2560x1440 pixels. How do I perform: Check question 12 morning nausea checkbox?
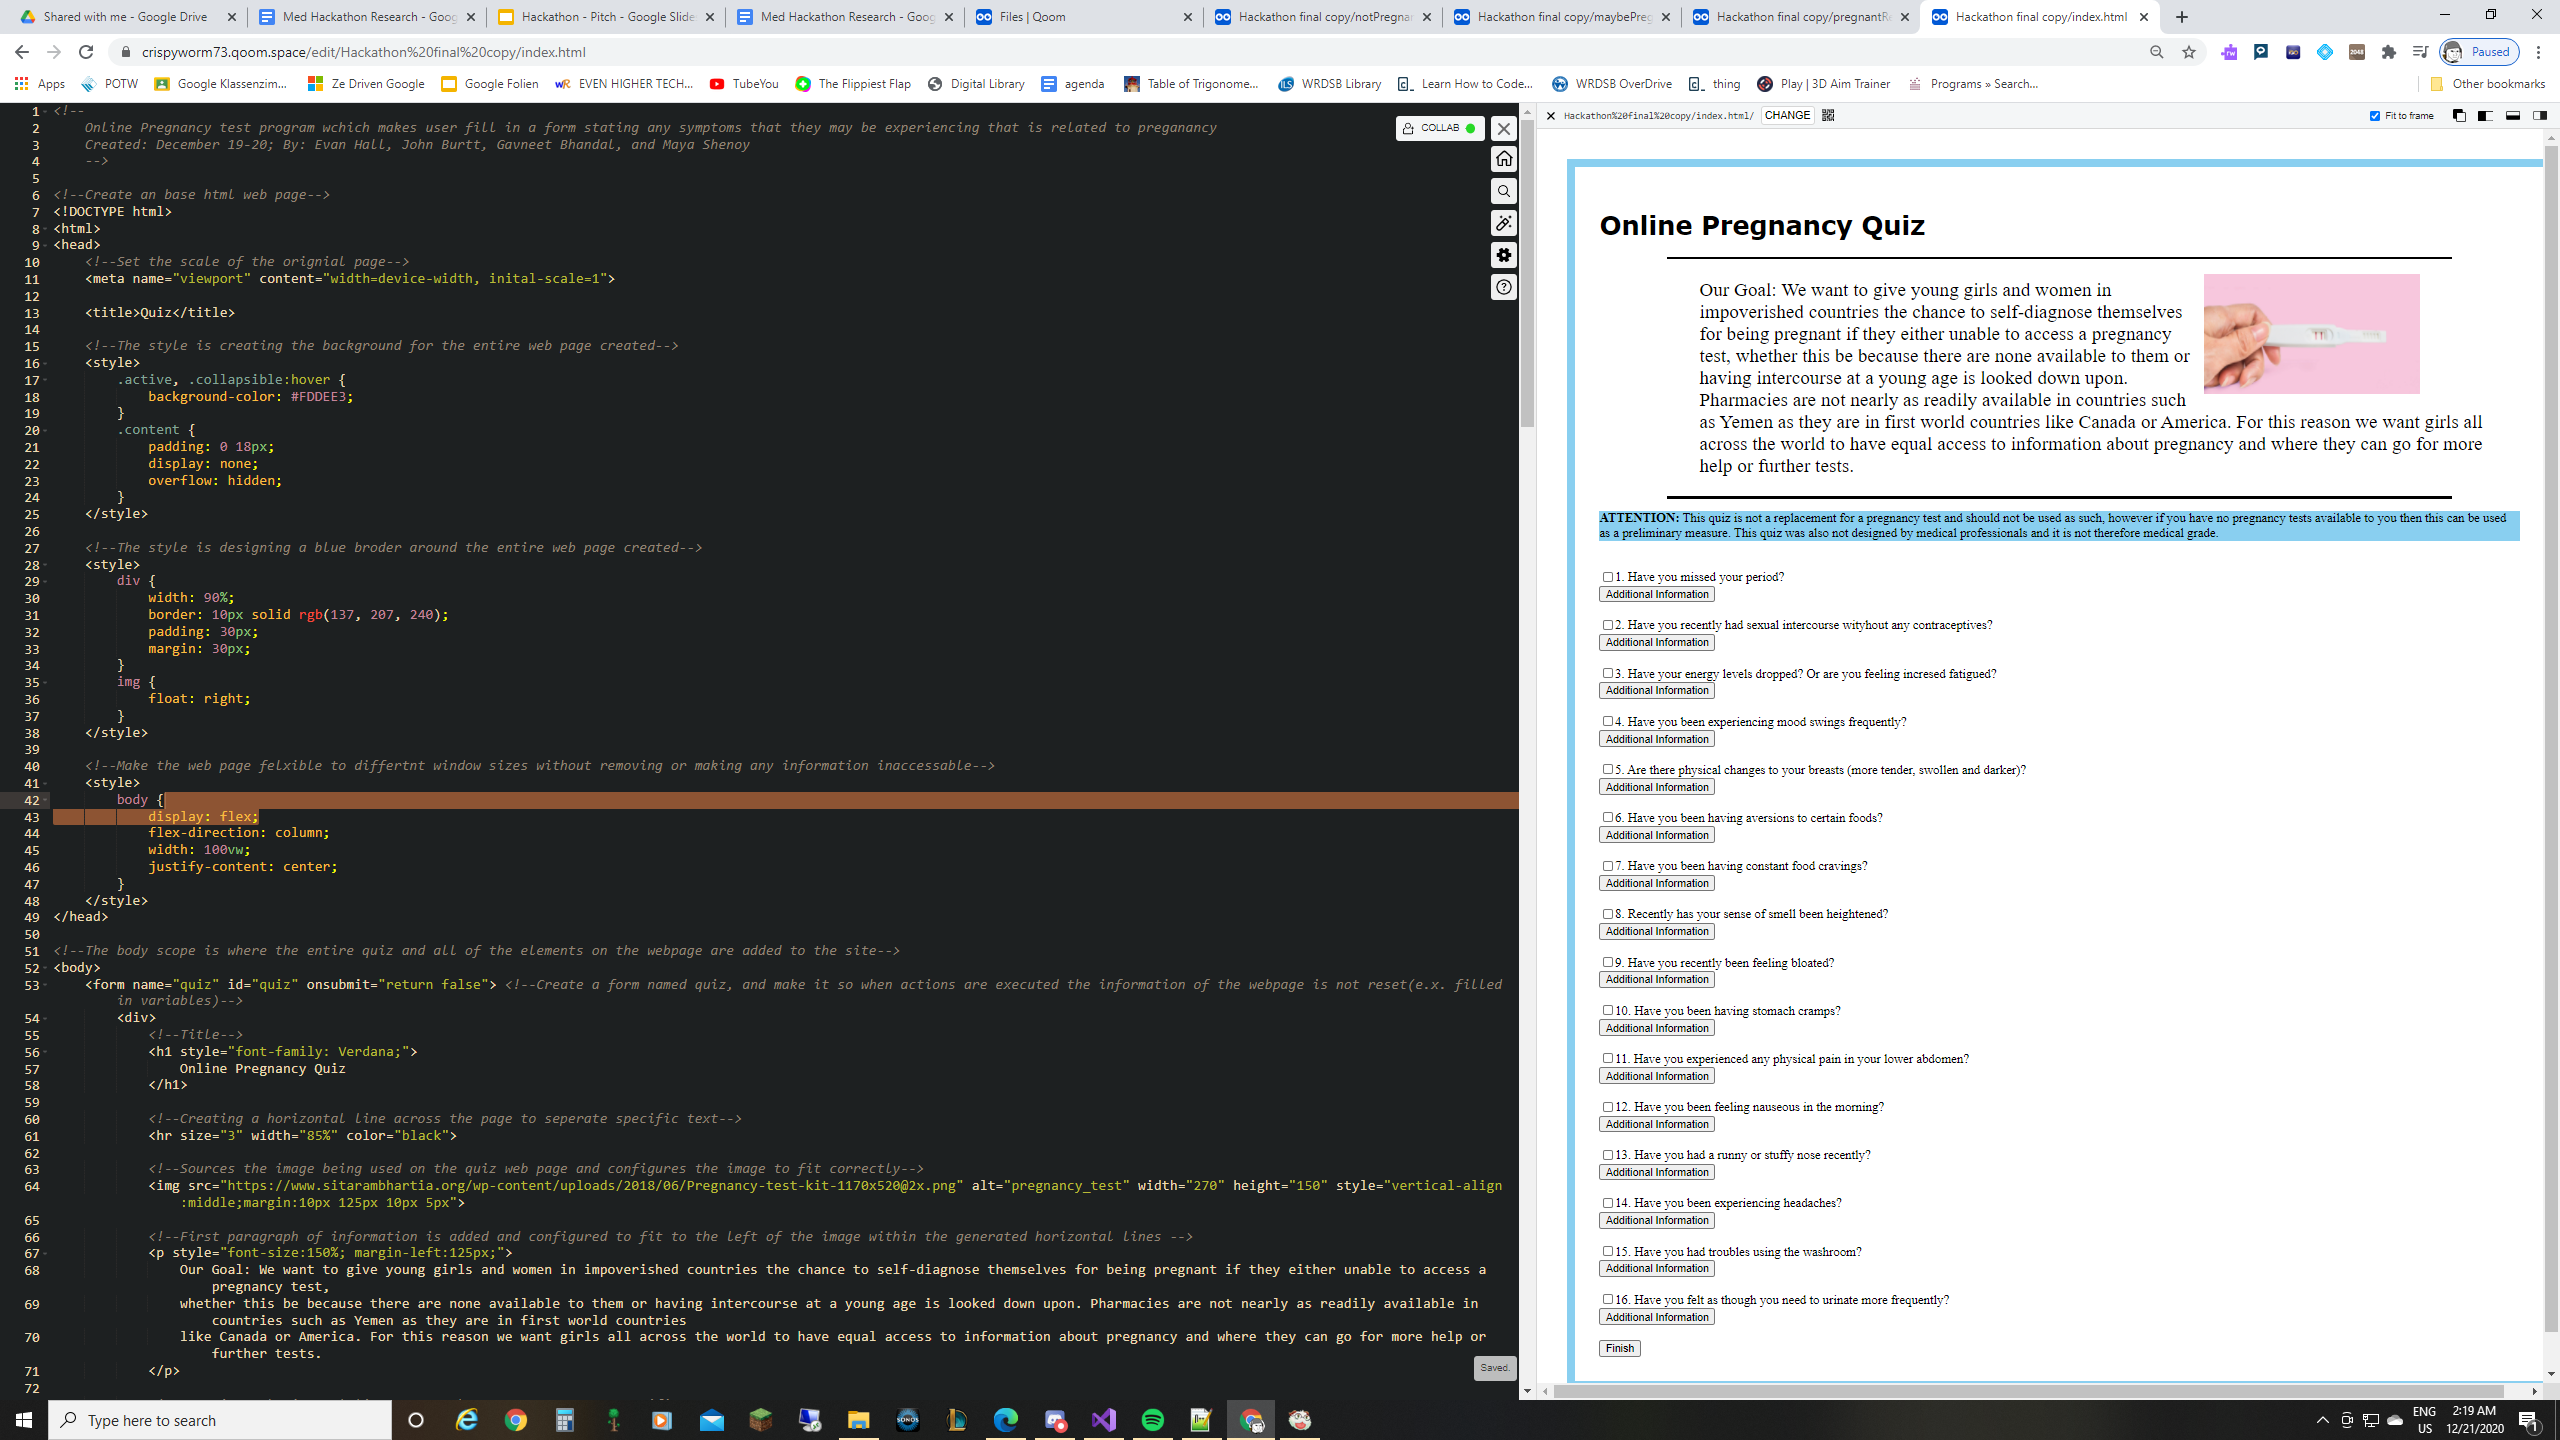pos(1608,1107)
